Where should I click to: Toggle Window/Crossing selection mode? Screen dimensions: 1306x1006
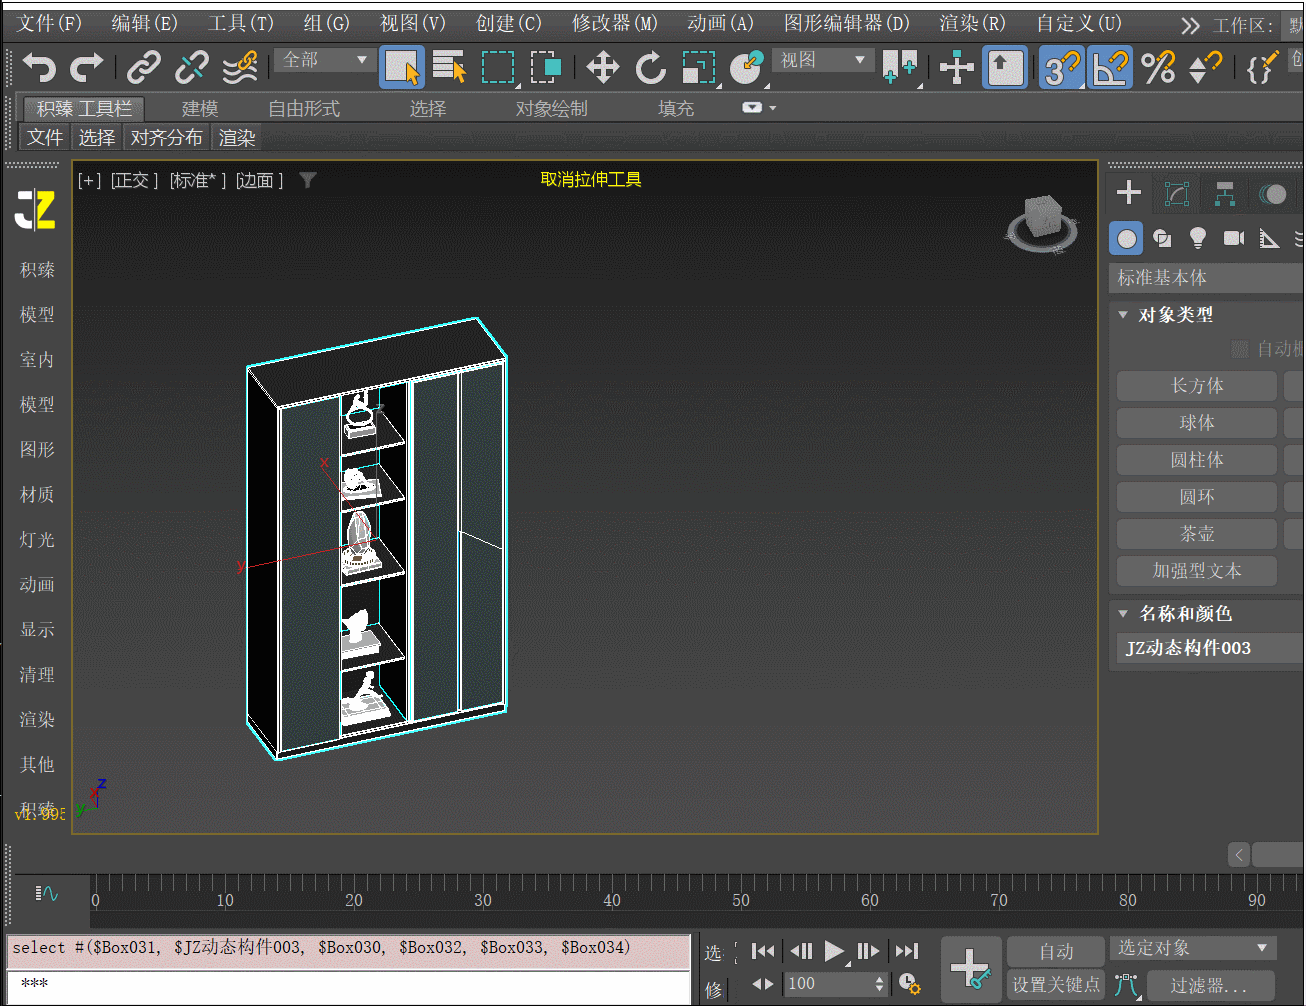(546, 67)
